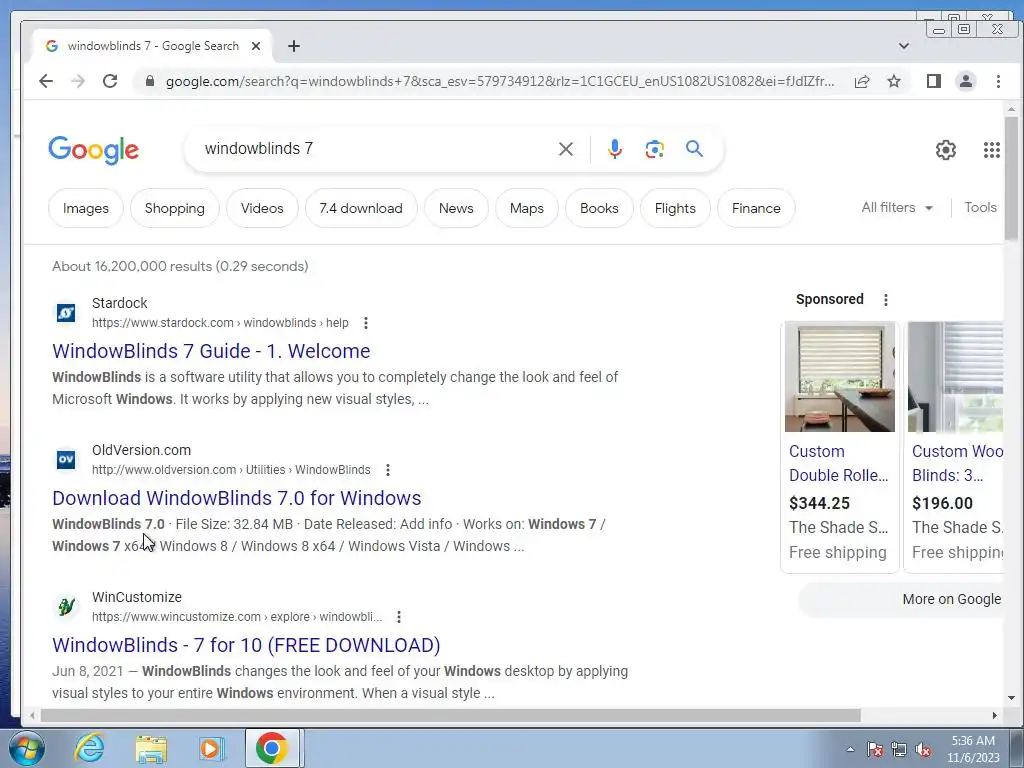Open Custom Double Rolle... product link
This screenshot has height=768, width=1024.
[839, 463]
